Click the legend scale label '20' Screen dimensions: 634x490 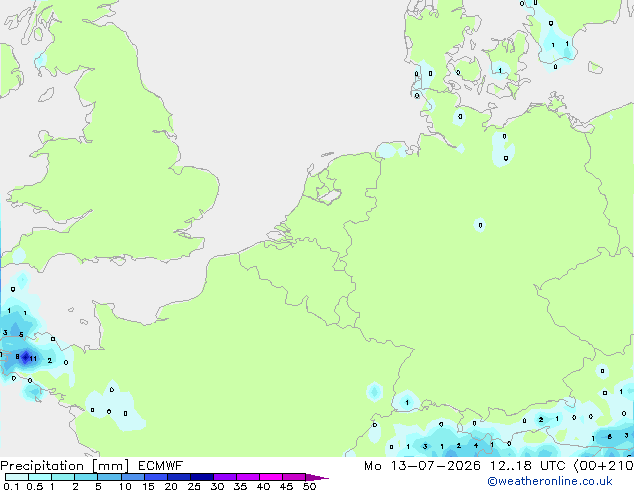tap(171, 486)
